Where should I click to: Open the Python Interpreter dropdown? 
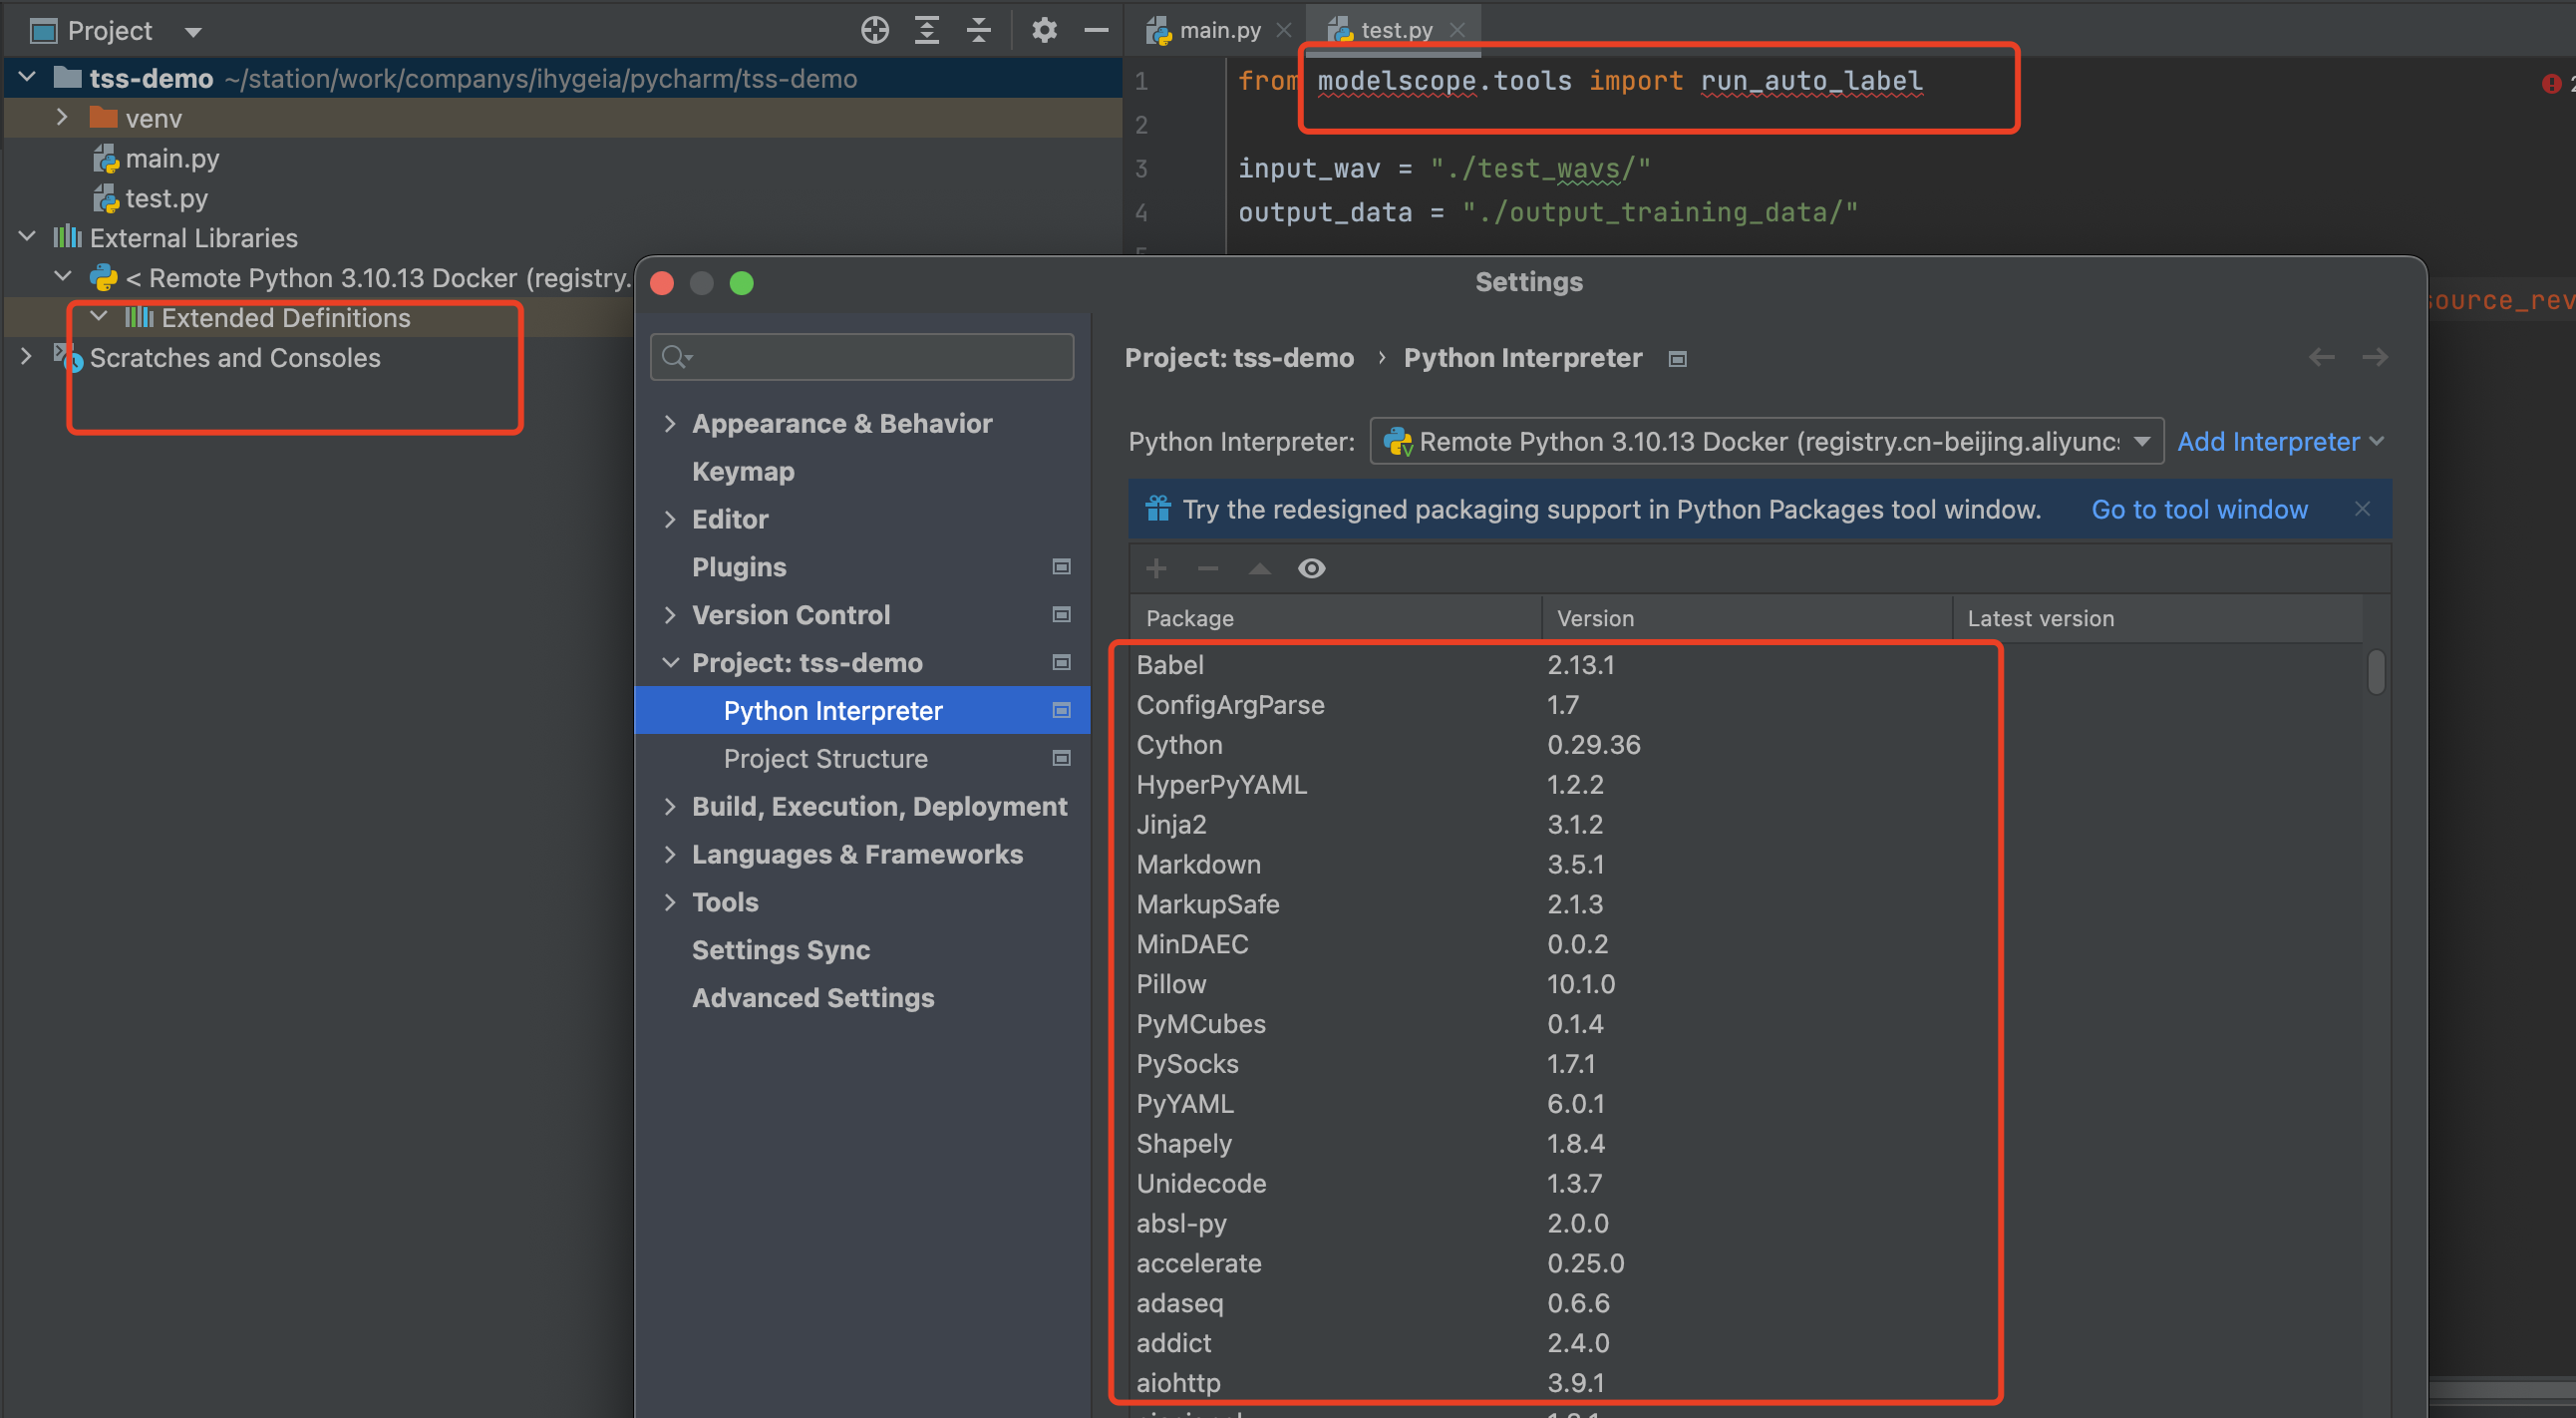(1766, 441)
